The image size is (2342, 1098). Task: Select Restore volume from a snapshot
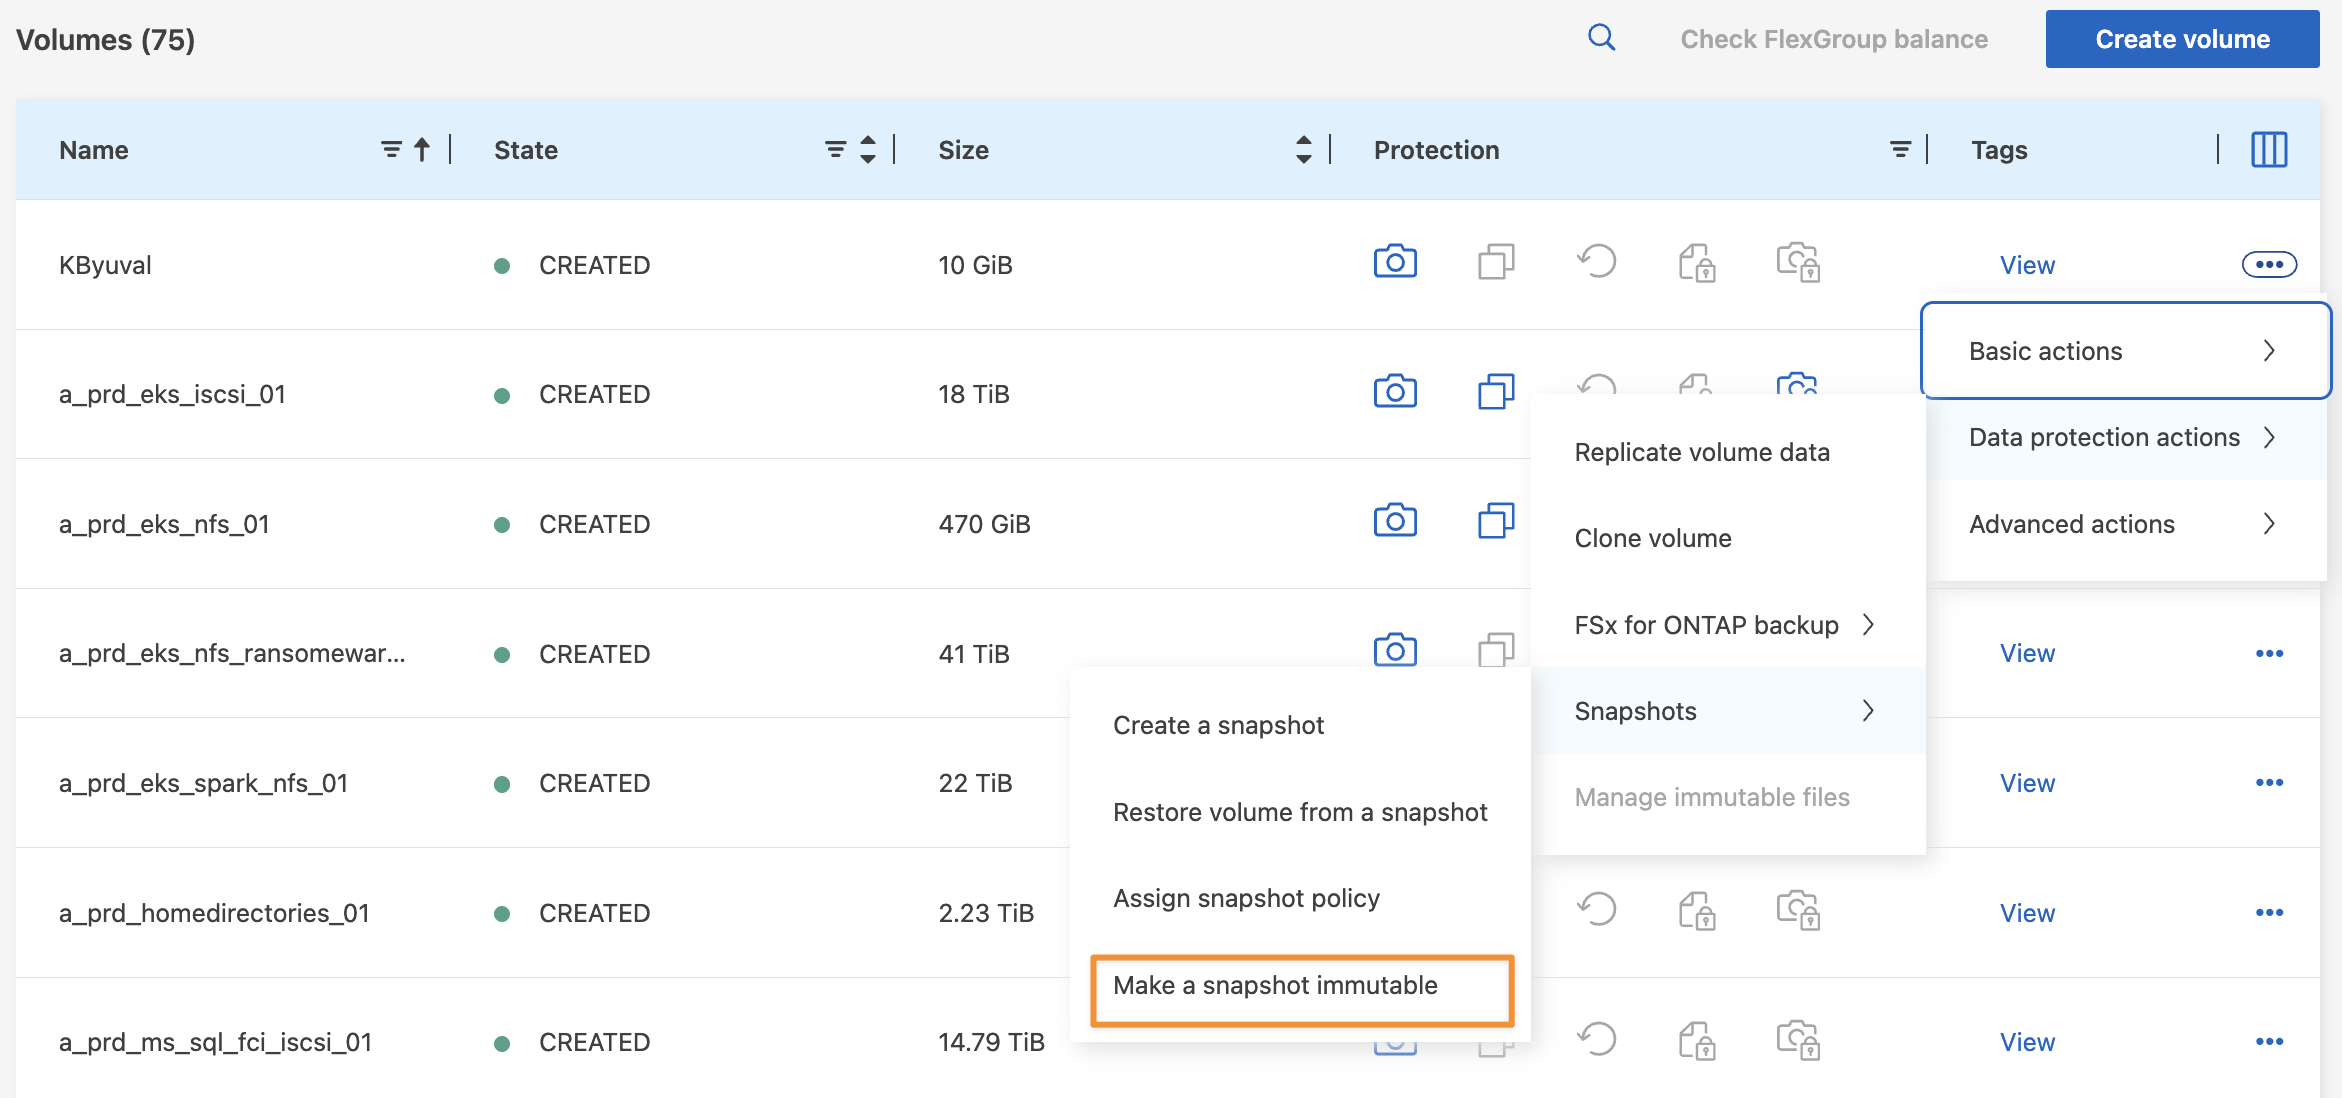click(1300, 812)
